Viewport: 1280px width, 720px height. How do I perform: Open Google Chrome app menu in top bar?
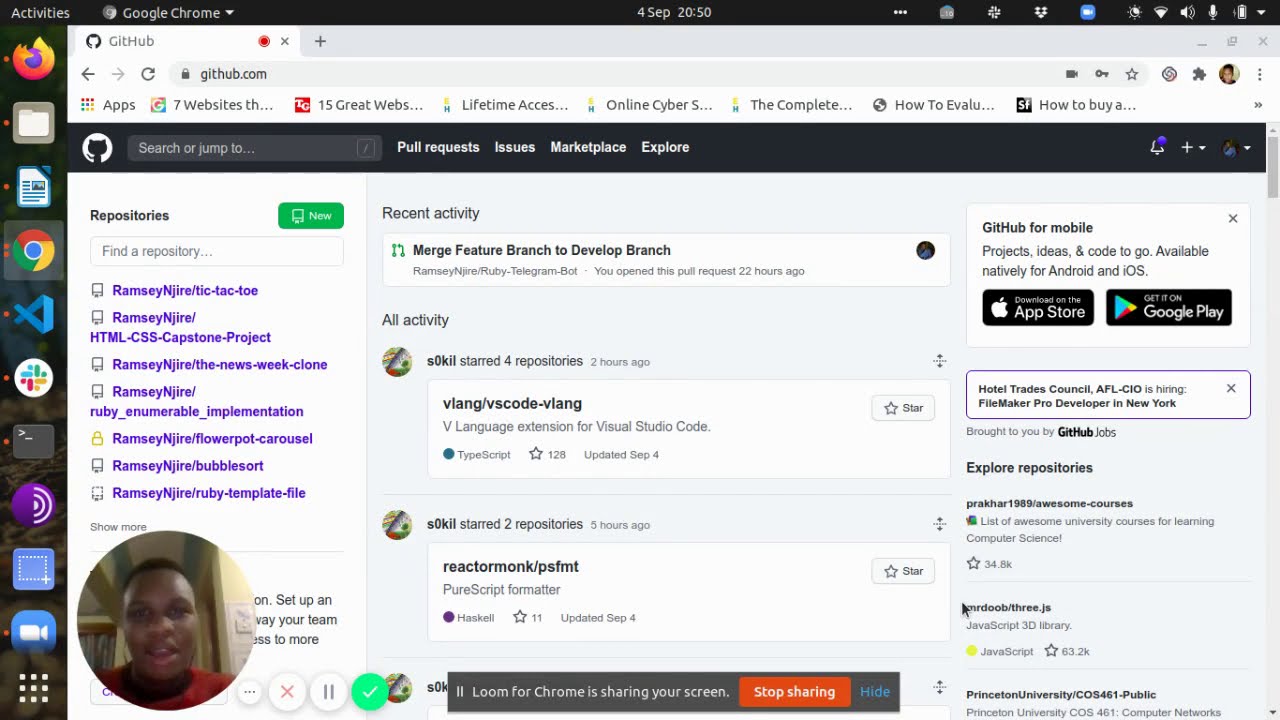coord(168,12)
